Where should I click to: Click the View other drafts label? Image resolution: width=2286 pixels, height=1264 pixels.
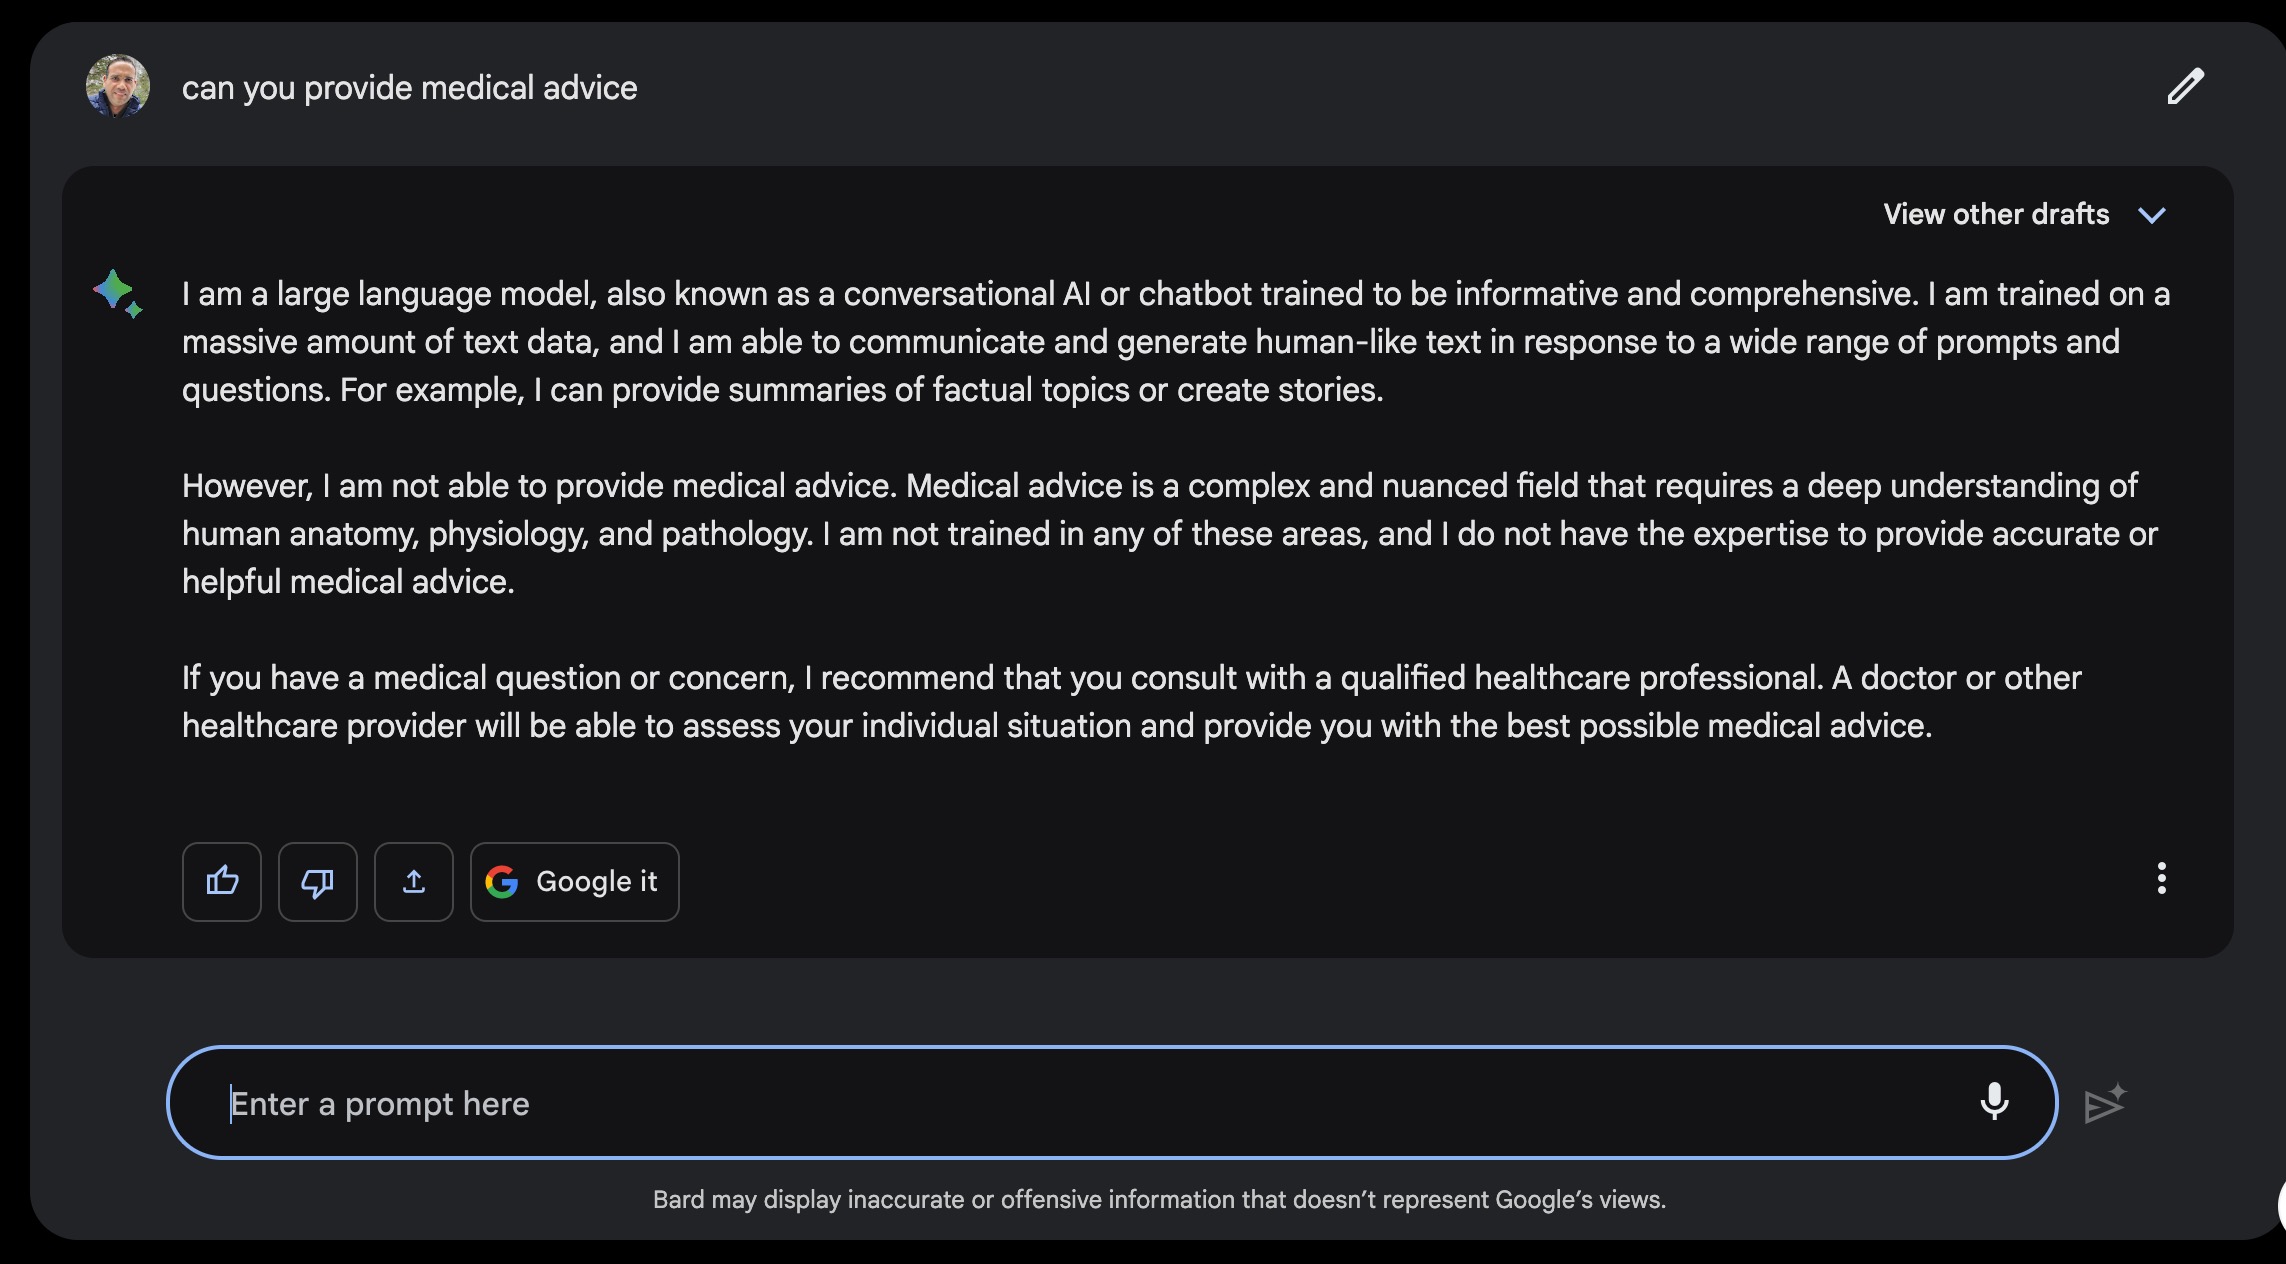1996,214
